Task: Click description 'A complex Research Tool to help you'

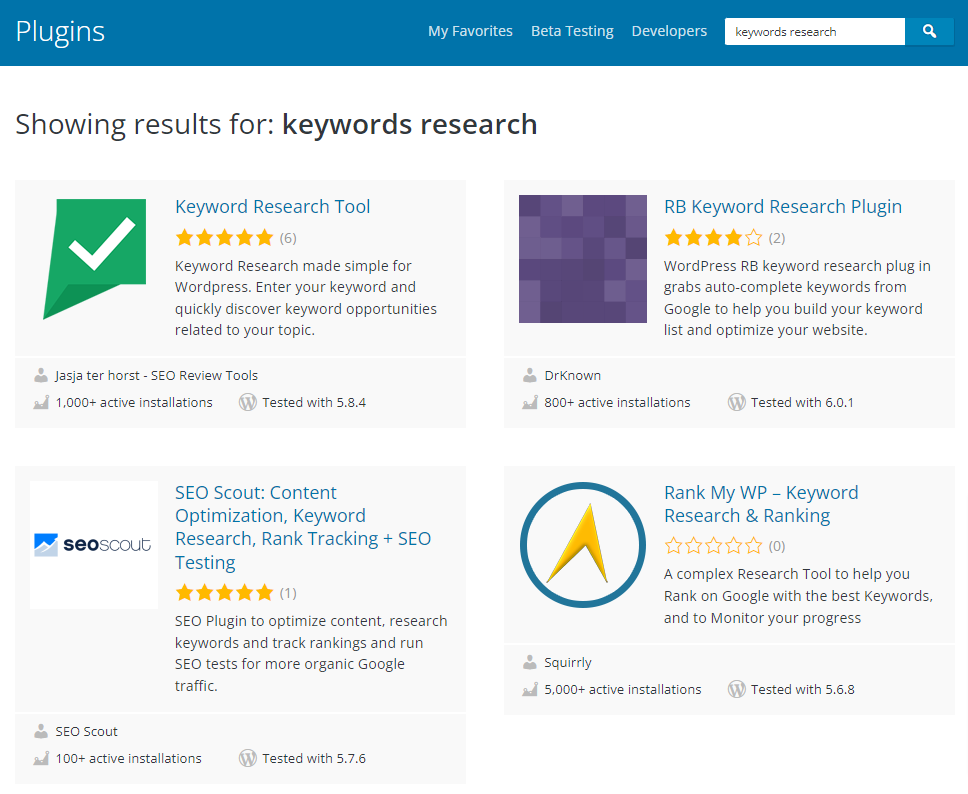Action: [x=798, y=596]
